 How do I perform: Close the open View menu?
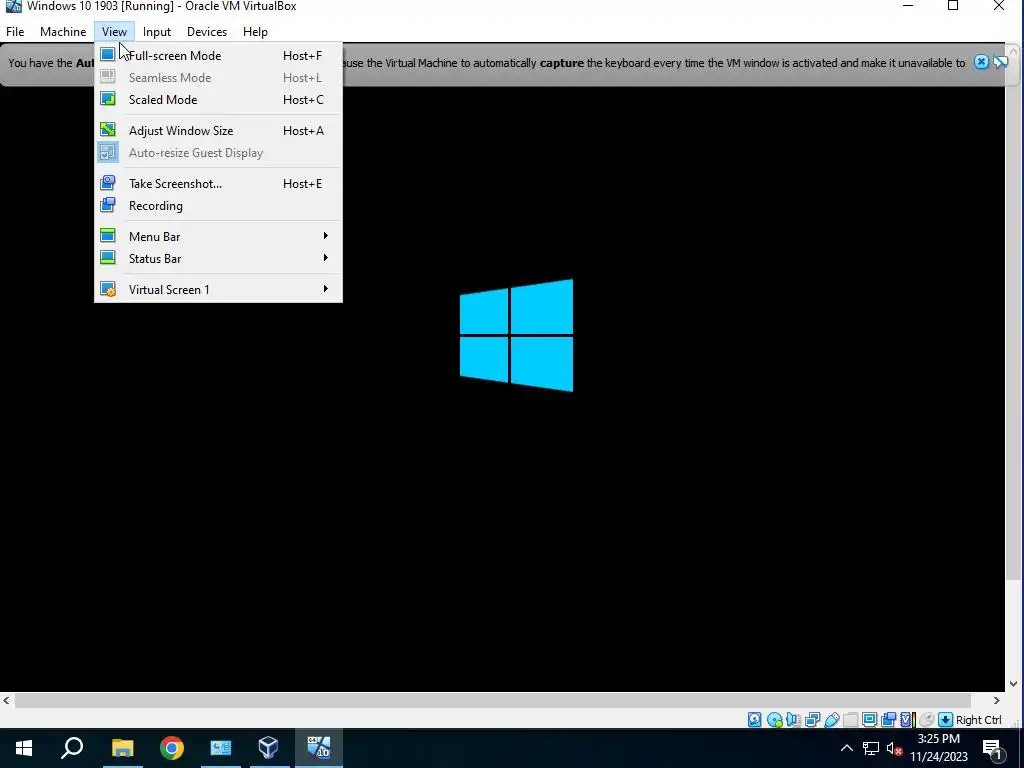[x=114, y=31]
